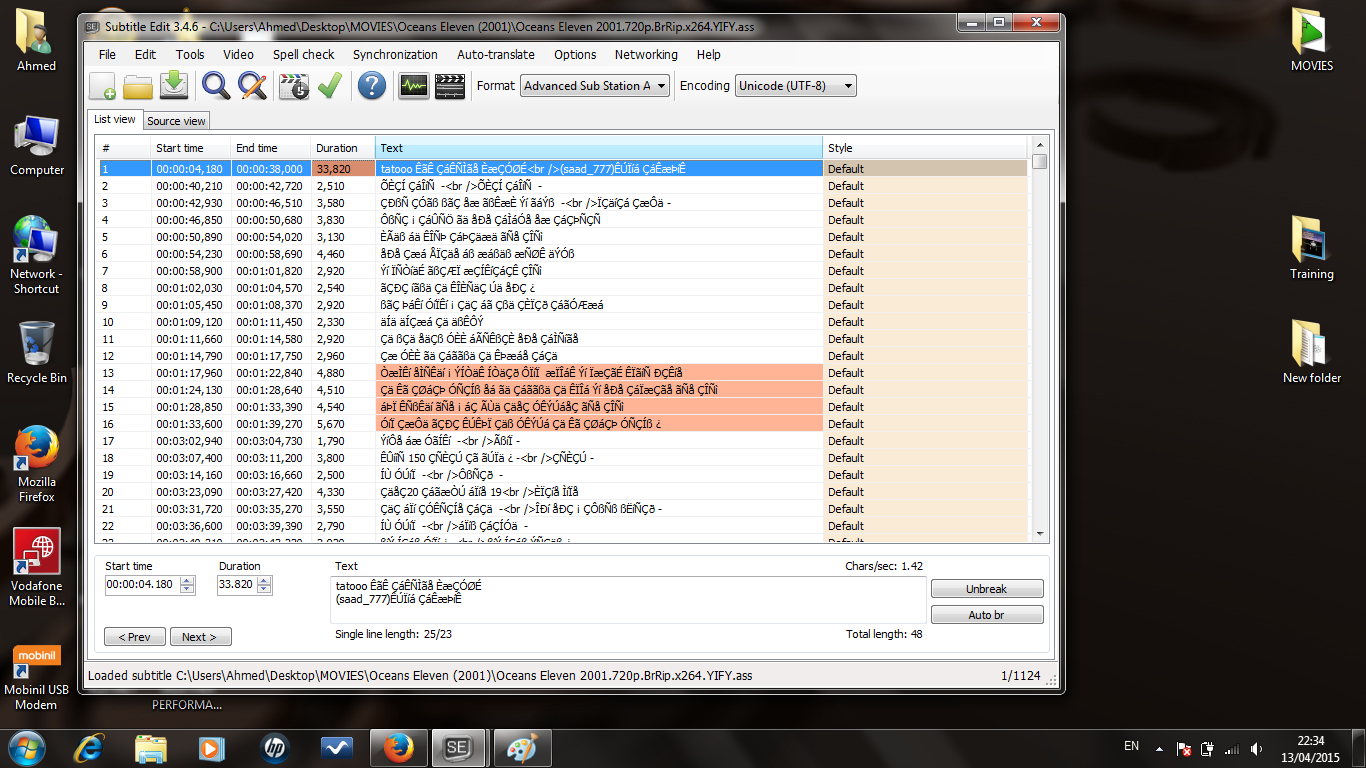Open the Spell check menu
The width and height of the screenshot is (1366, 768).
(x=304, y=55)
